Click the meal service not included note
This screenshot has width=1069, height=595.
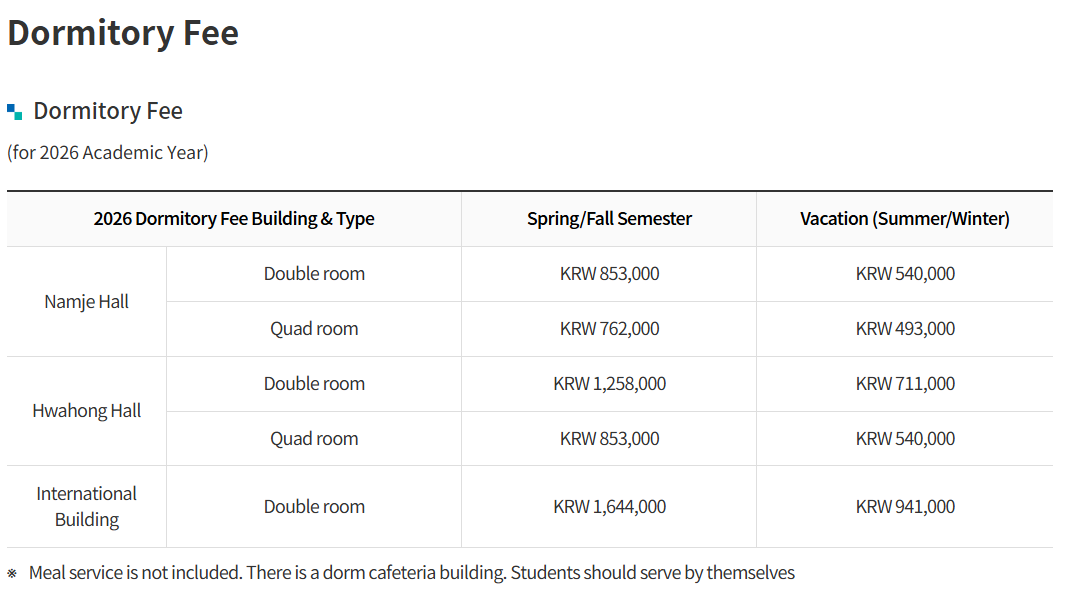pos(411,573)
